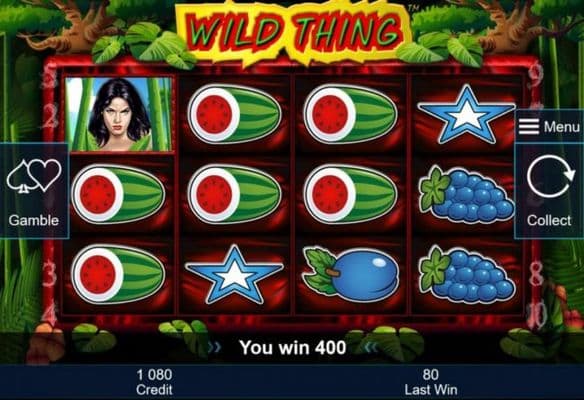Click the Last Win 80 display
584x400 pixels.
(x=431, y=382)
